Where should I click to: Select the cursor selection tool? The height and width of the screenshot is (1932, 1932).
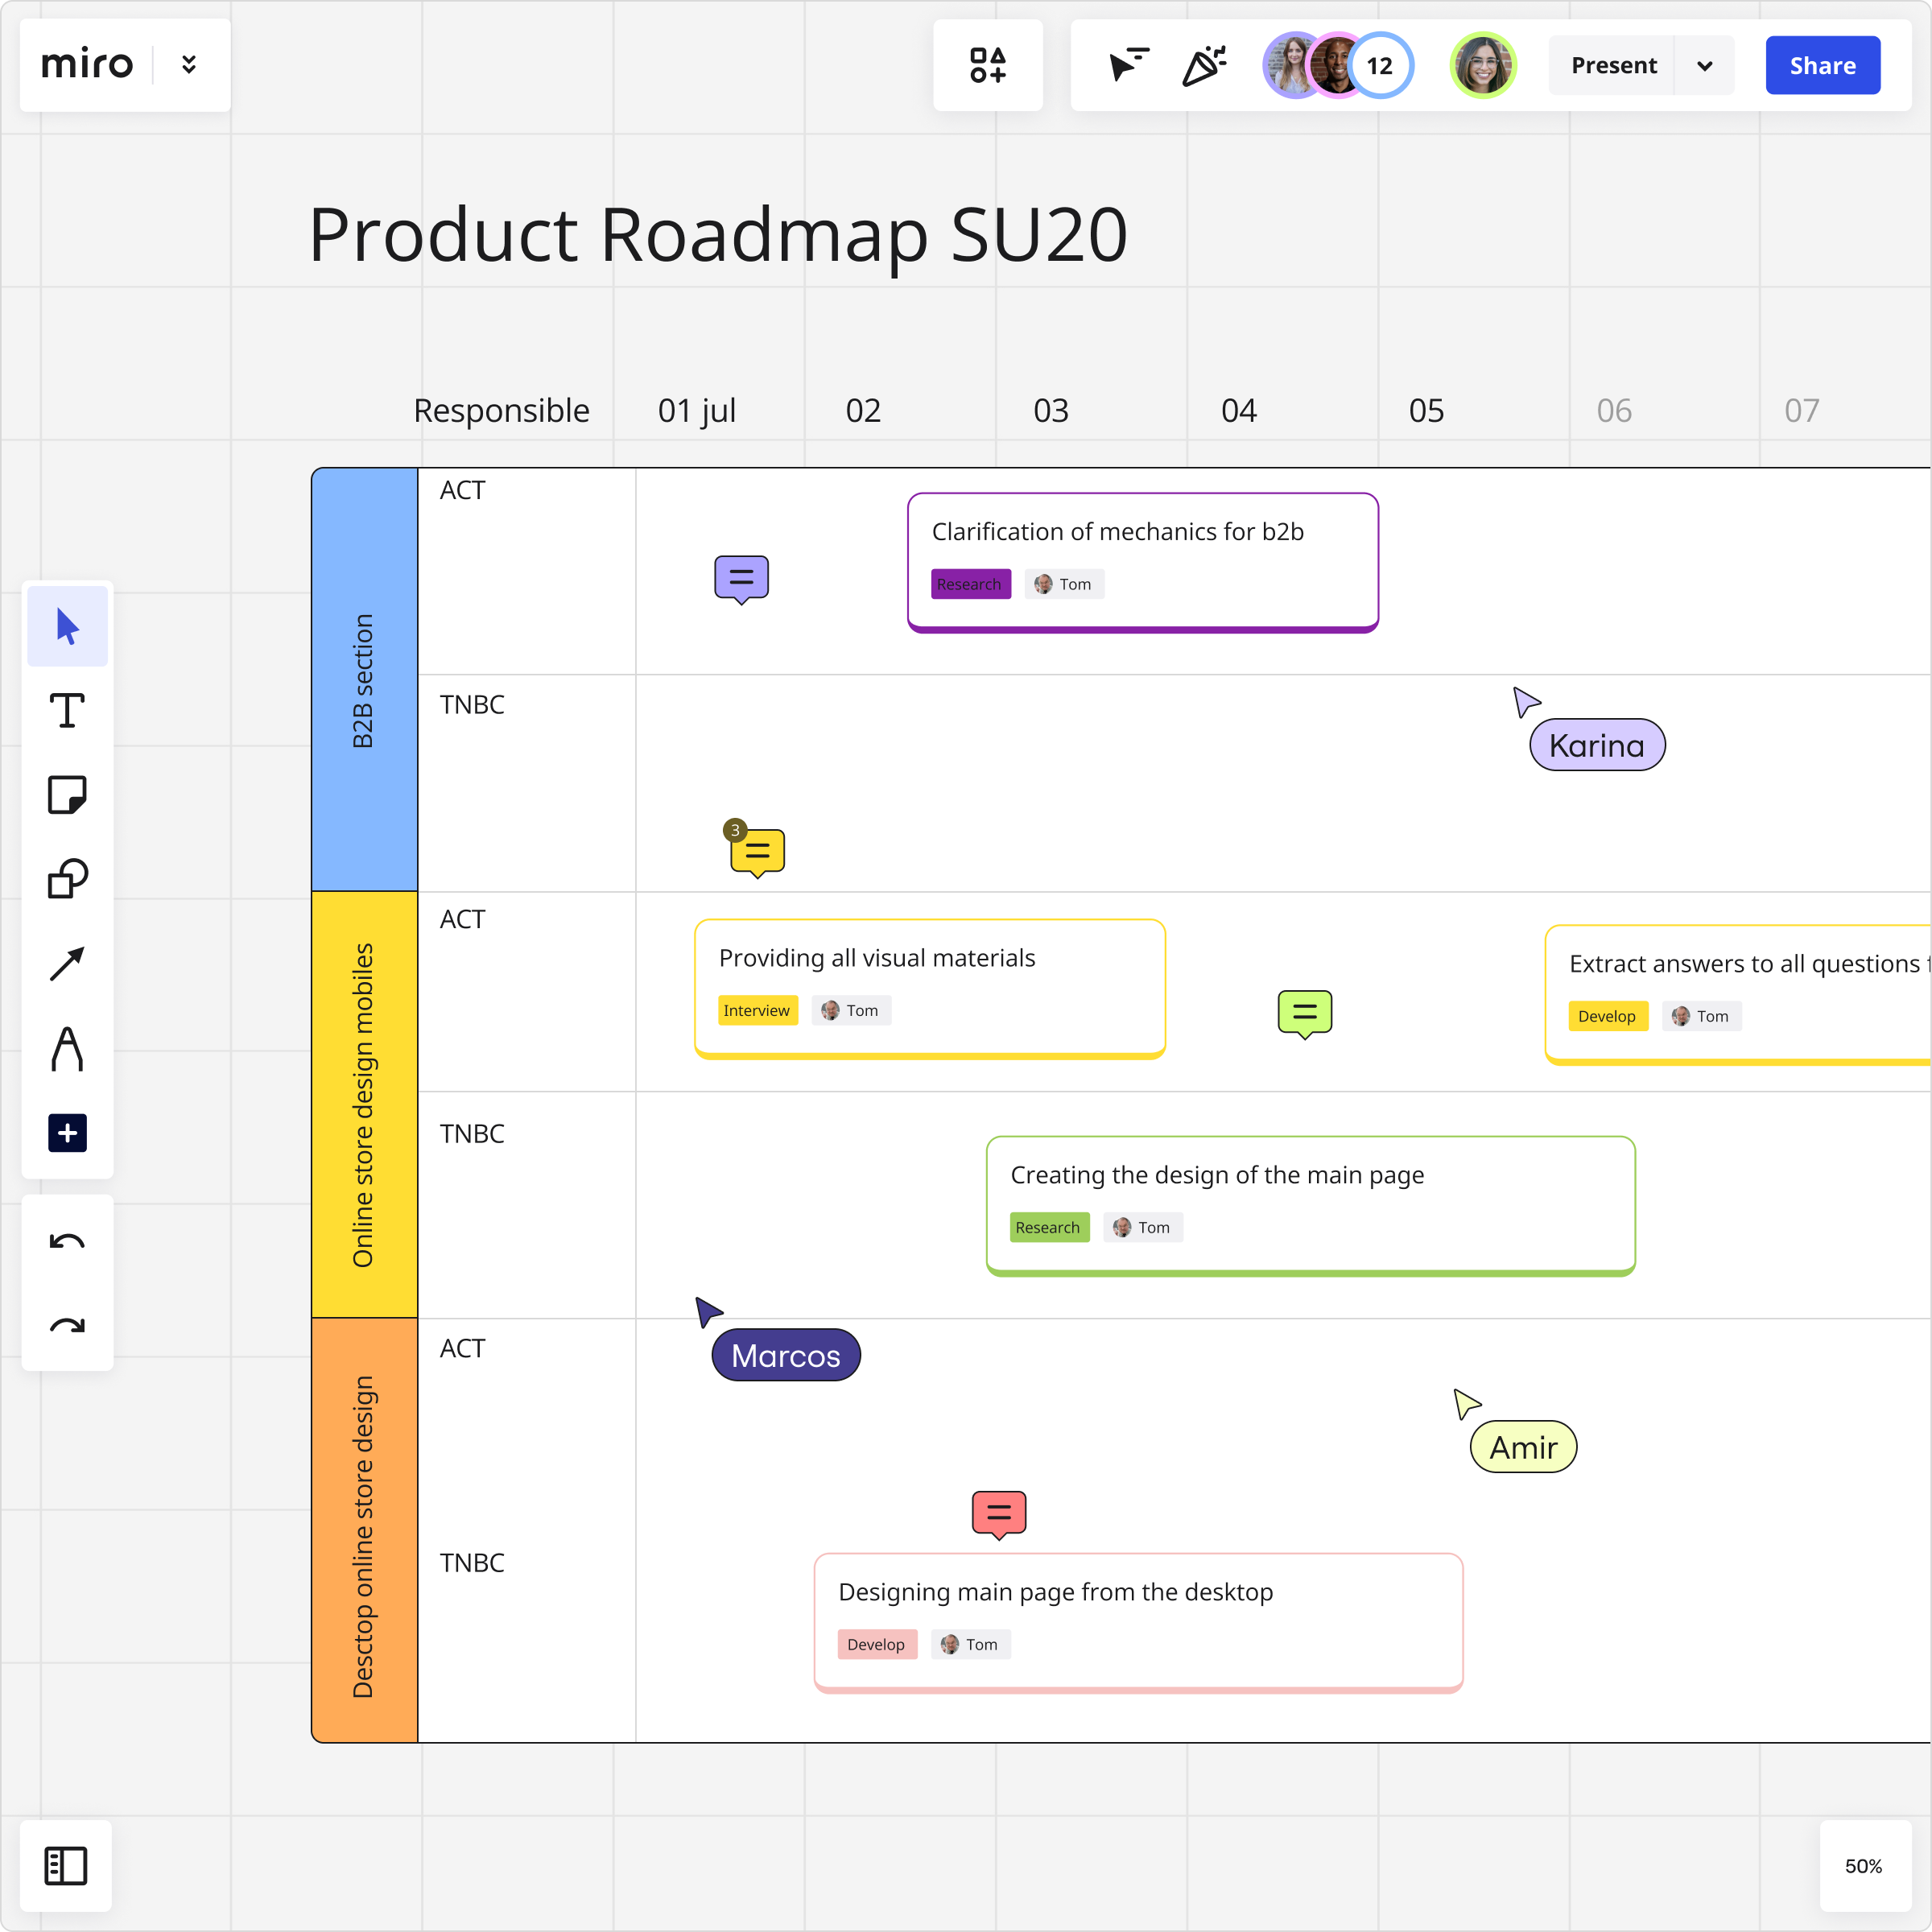coord(67,627)
